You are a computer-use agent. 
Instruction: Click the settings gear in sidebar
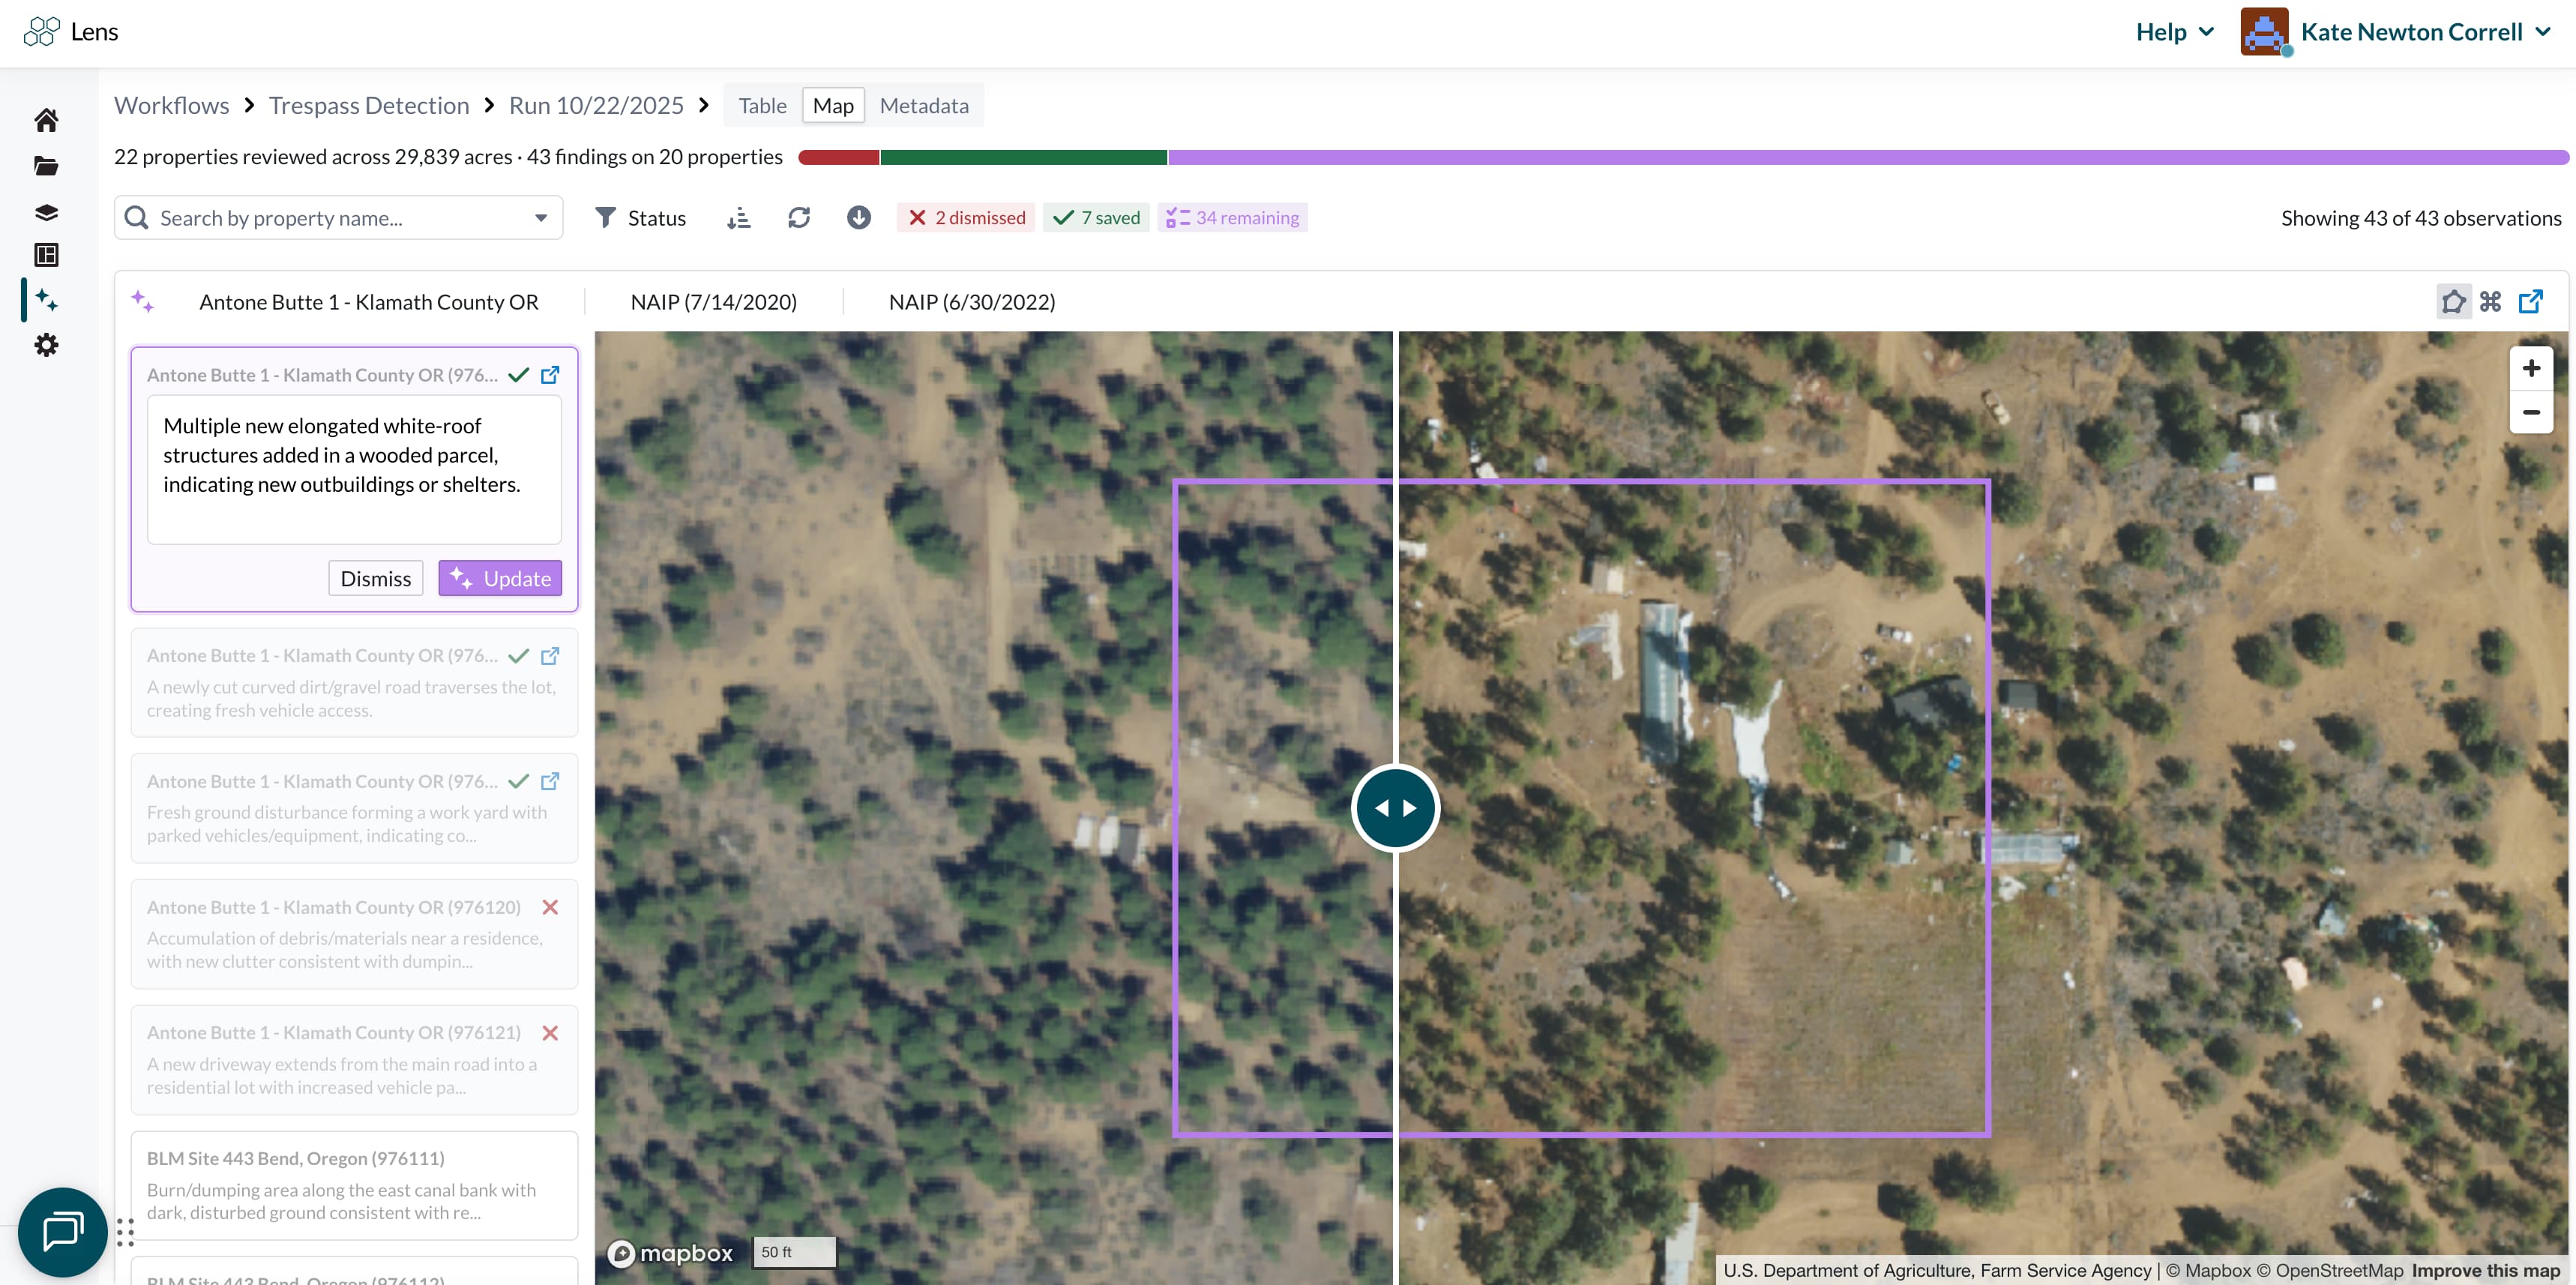pyautogui.click(x=46, y=345)
